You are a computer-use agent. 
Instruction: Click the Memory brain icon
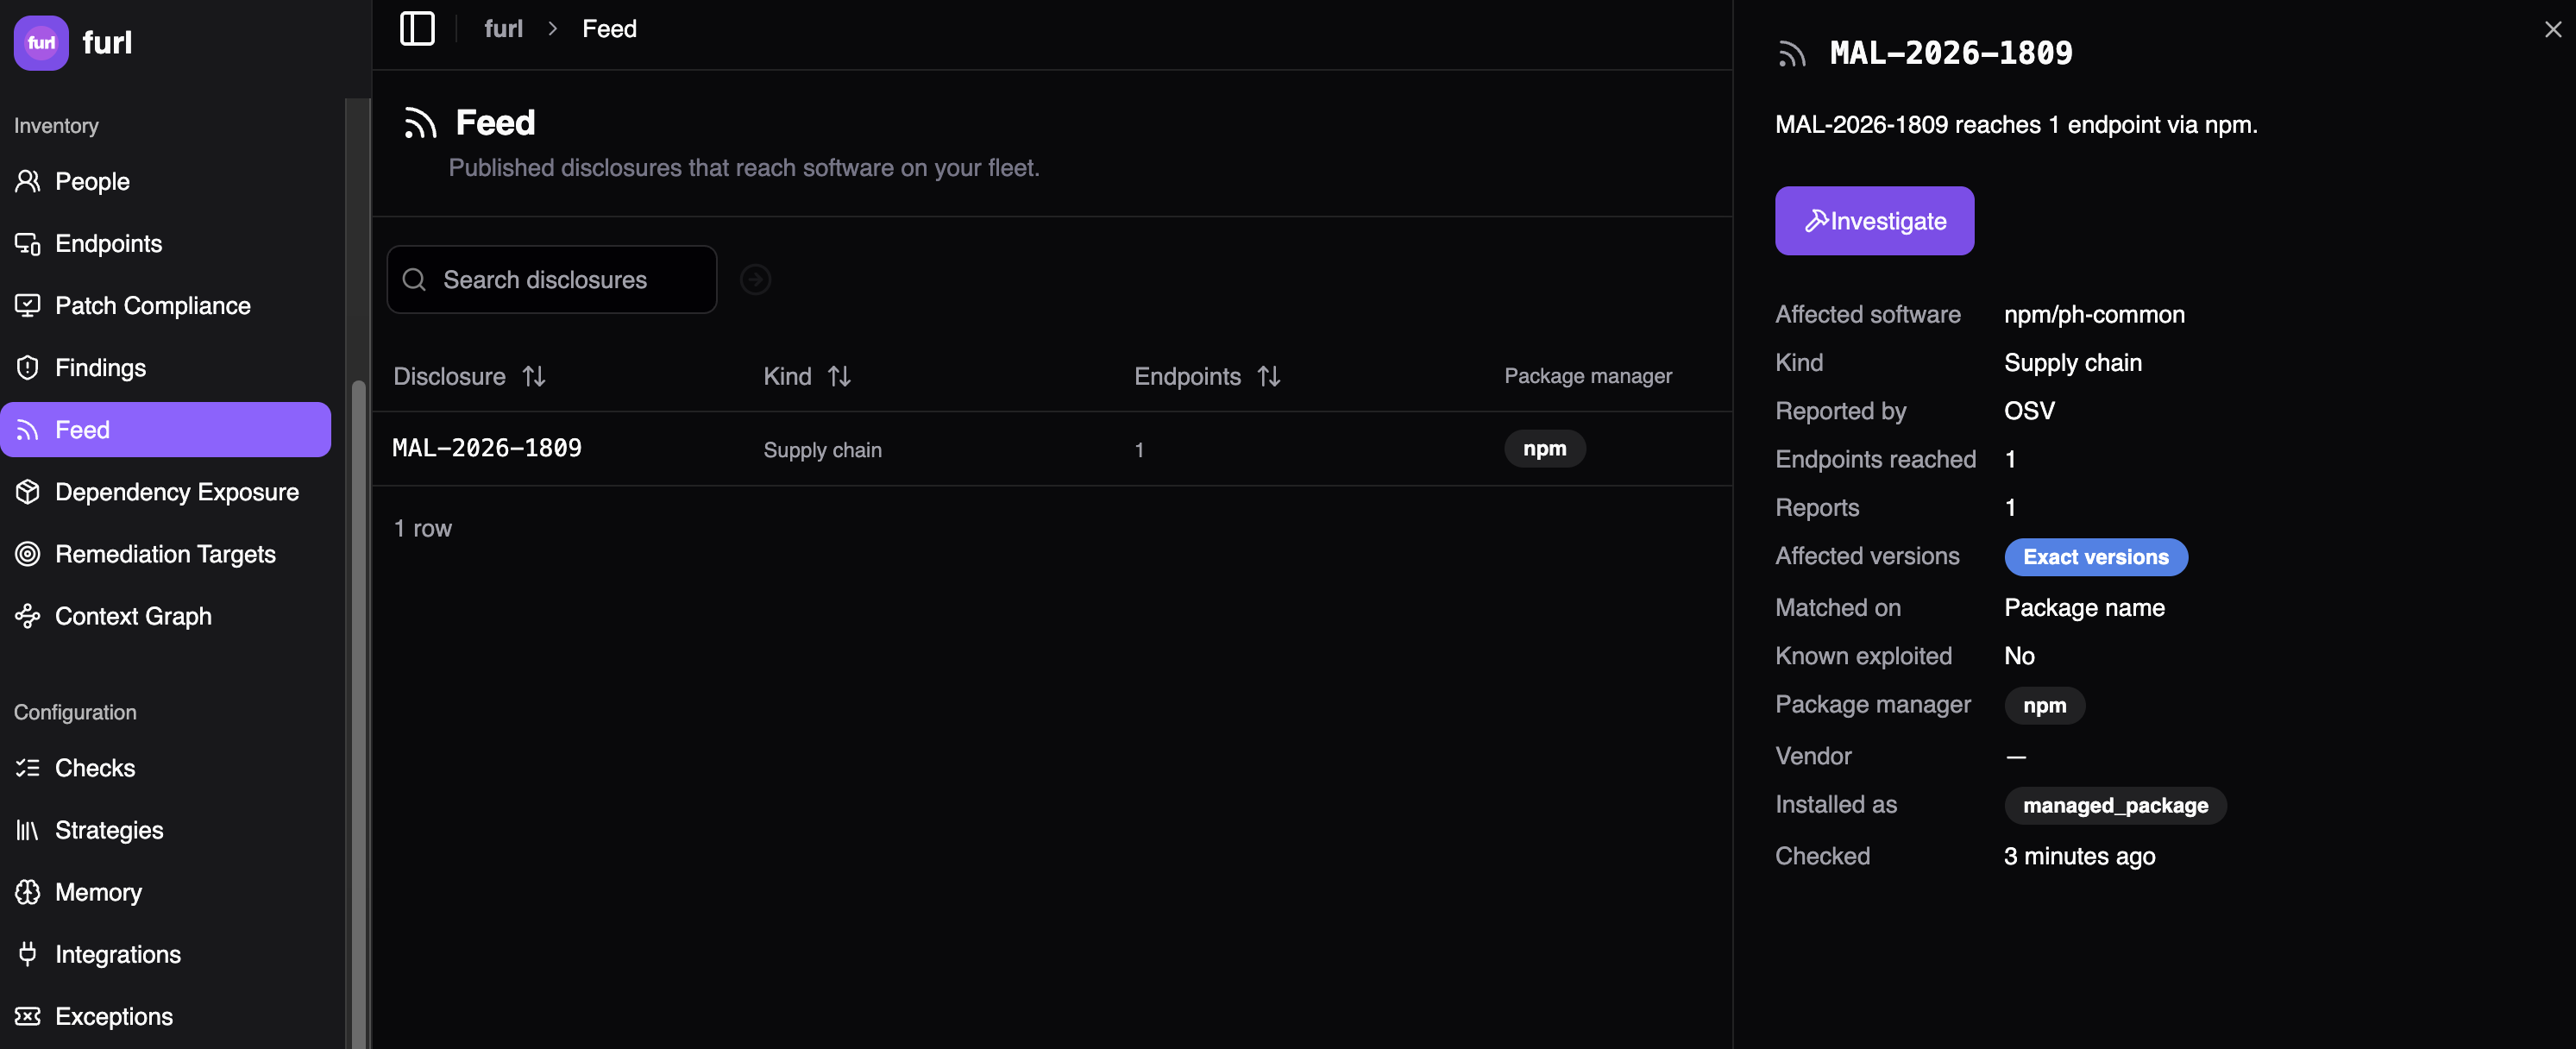[x=28, y=891]
